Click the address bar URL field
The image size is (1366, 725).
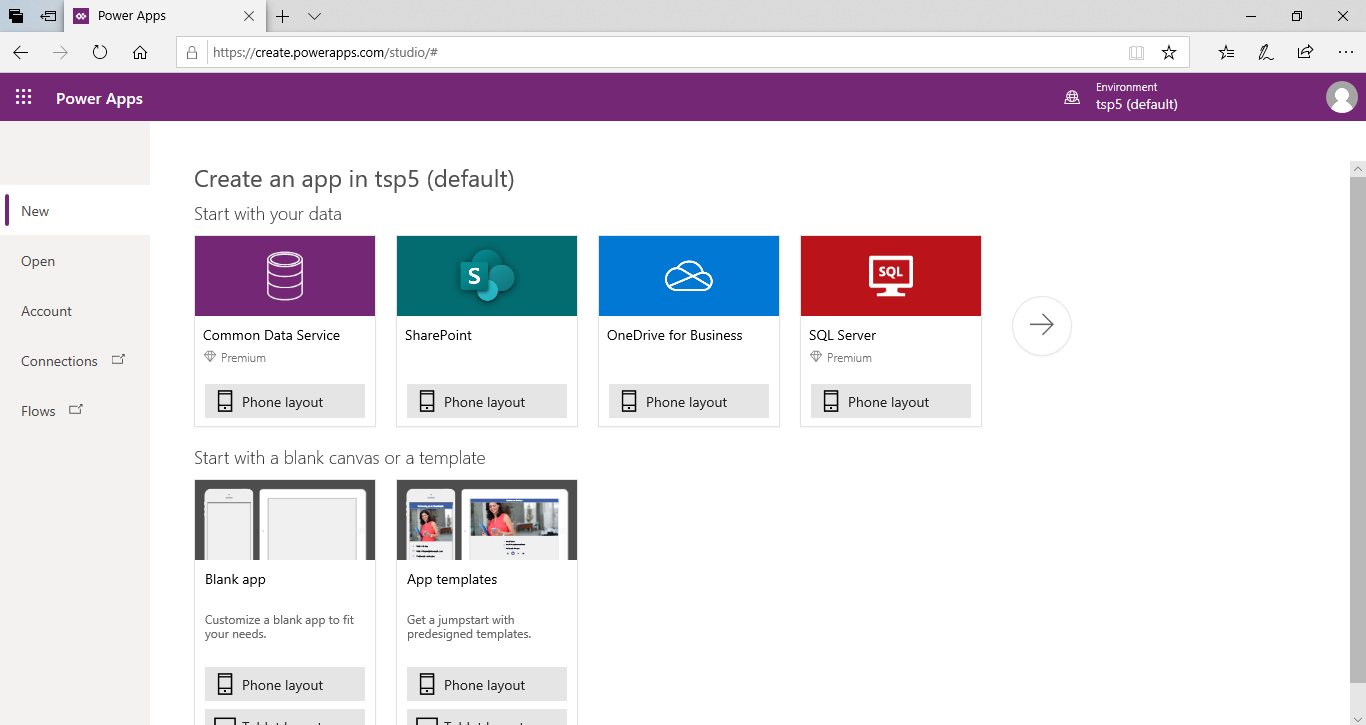(660, 52)
